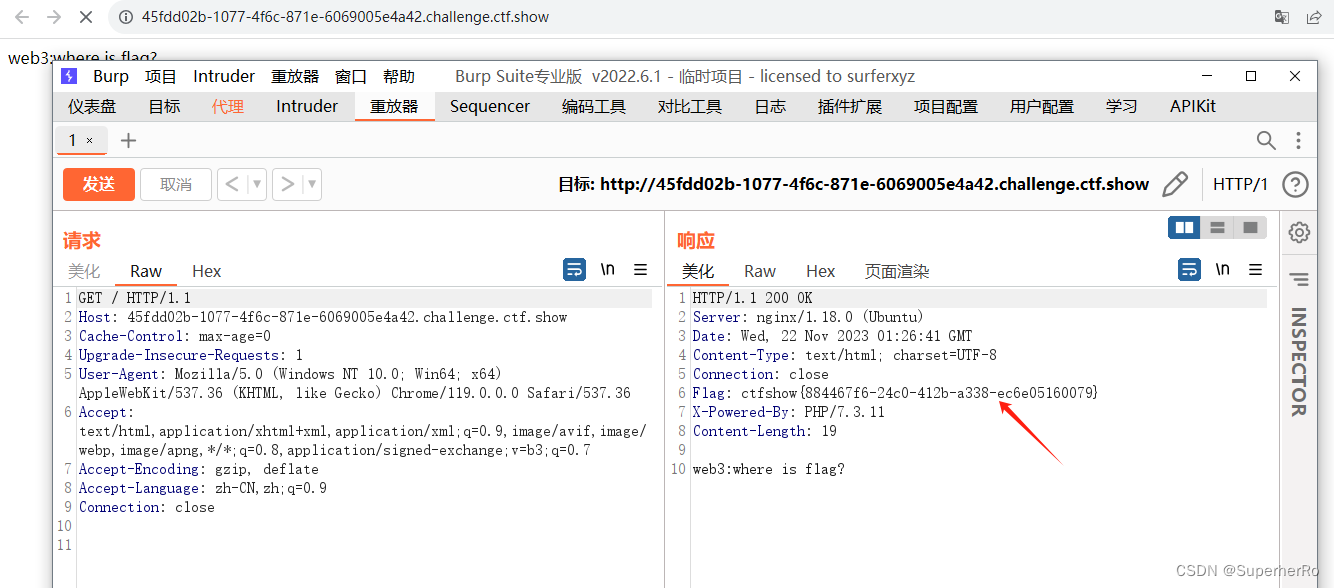Click the 取消 cancel button
Screen dimensions: 1334x588
[x=176, y=184]
